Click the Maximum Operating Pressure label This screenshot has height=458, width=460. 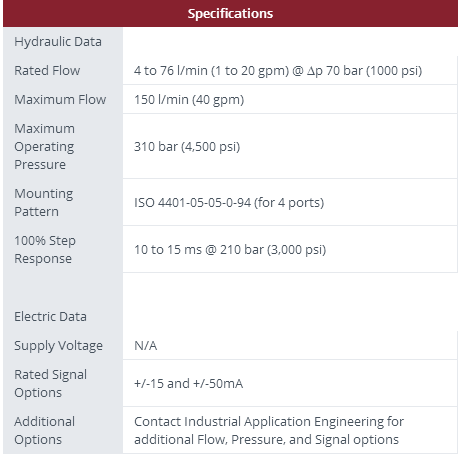pyautogui.click(x=44, y=147)
